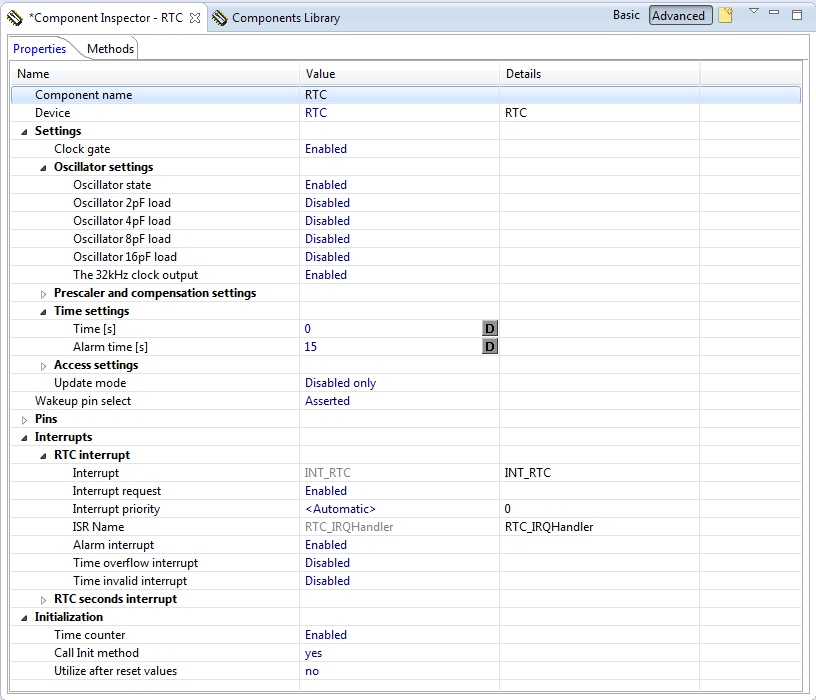
Task: Enable the Oscillator 2pF load
Action: [x=327, y=202]
